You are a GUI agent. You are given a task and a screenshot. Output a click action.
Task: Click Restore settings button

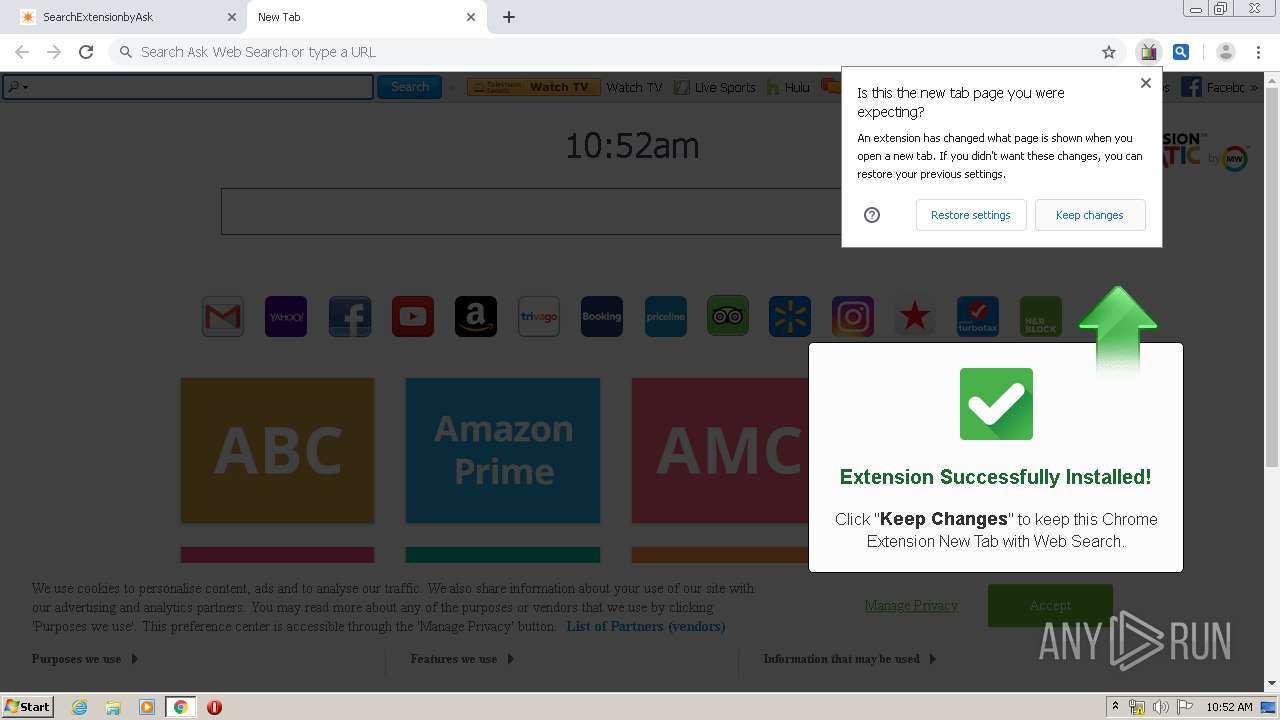(x=971, y=215)
